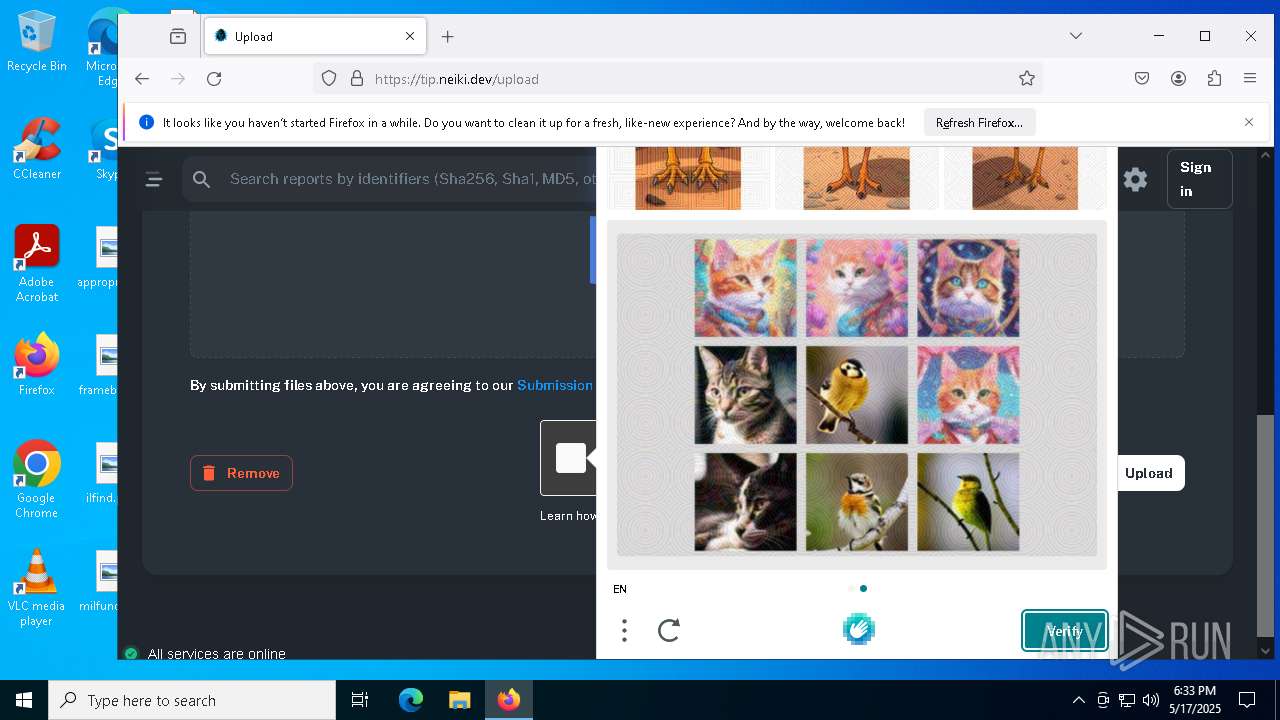Select the bottom-right yellow-green bird image

[x=968, y=502]
